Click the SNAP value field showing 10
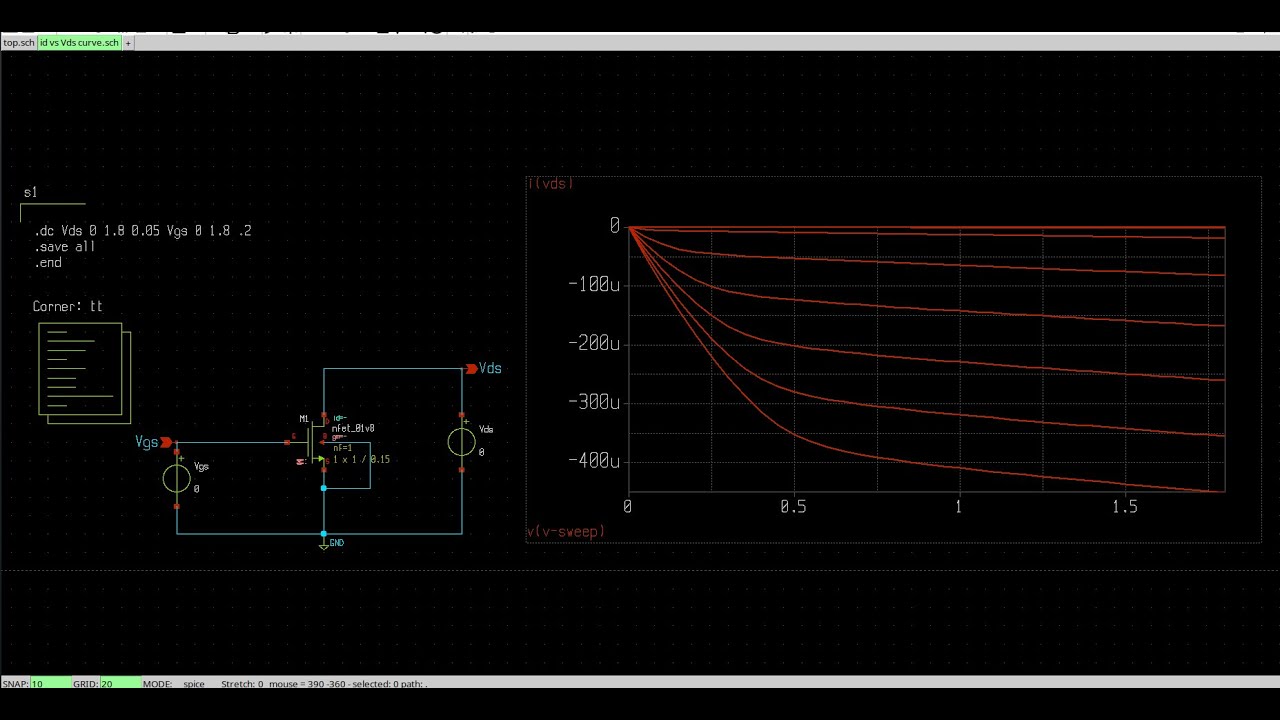1280x720 pixels. click(x=50, y=684)
